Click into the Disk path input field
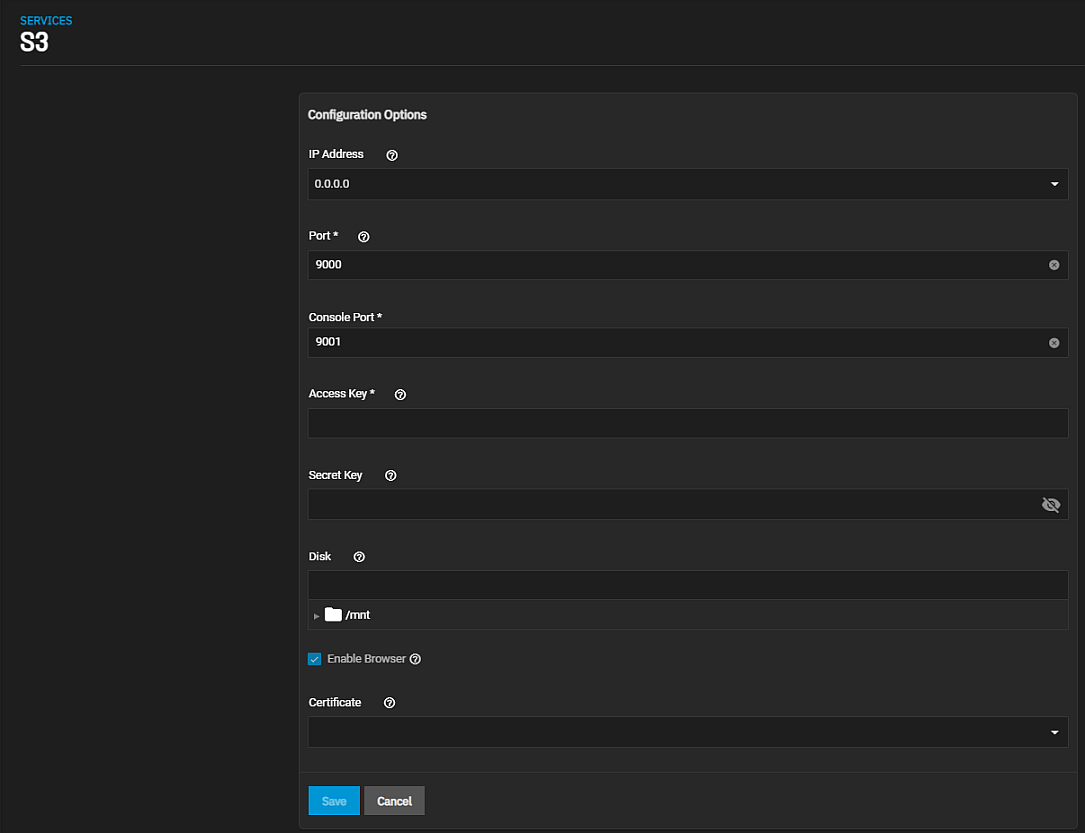This screenshot has height=833, width=1085. click(x=688, y=585)
